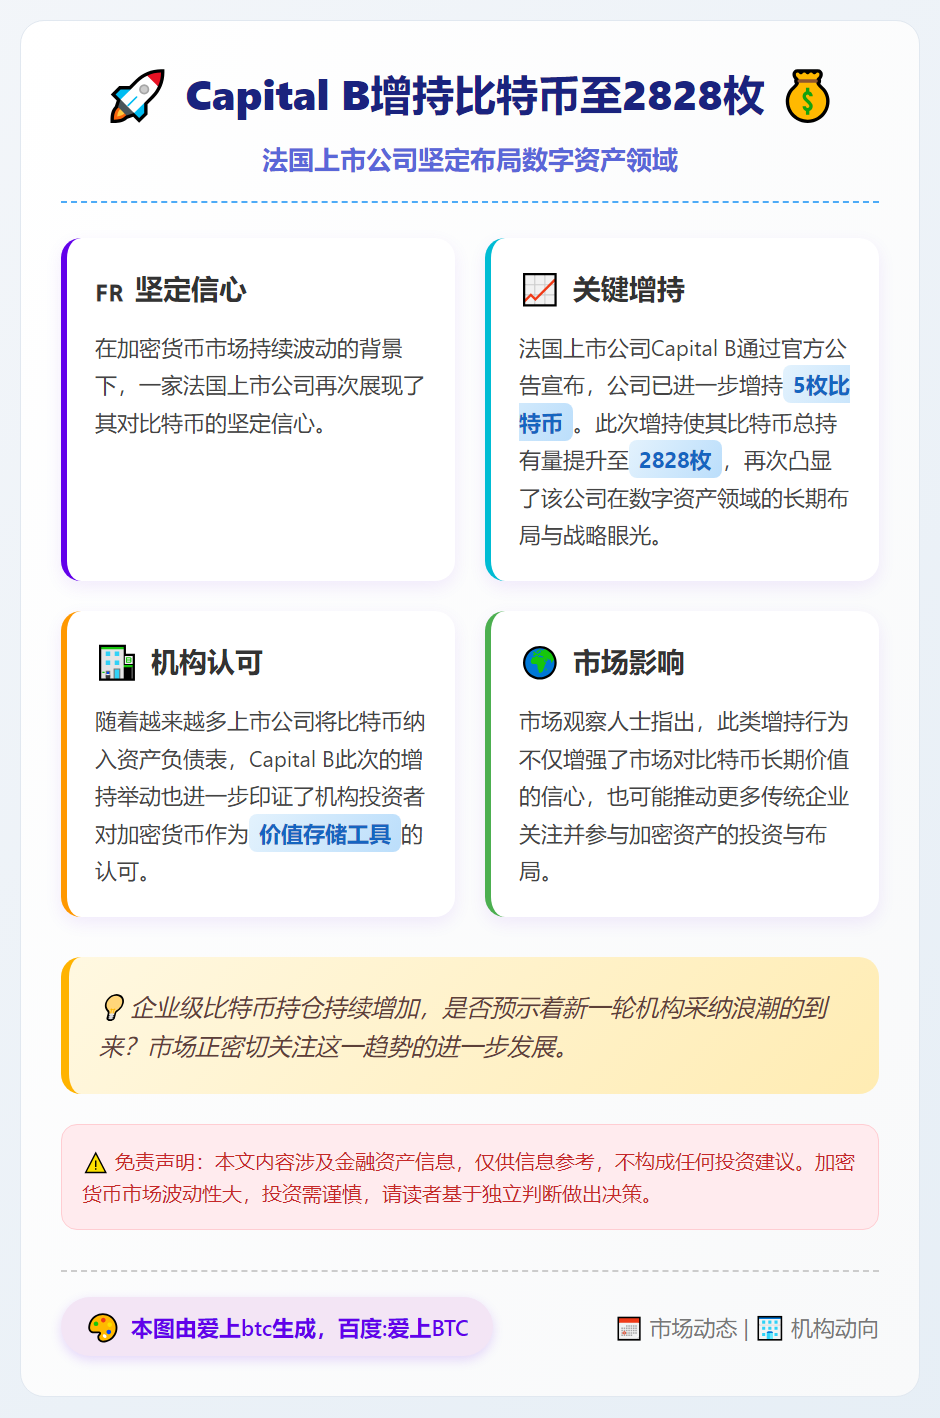Click the 市场动态 footer tag
940x1418 pixels.
pyautogui.click(x=693, y=1328)
